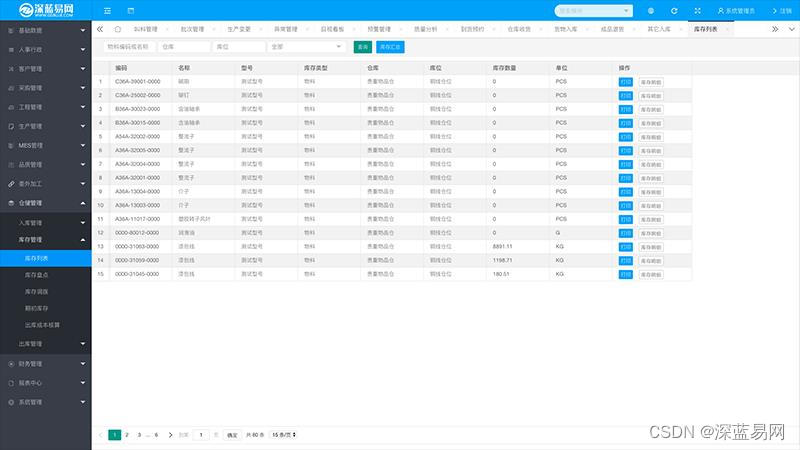The width and height of the screenshot is (800, 450).
Task: Click blue button for row C36A-30001-0000
Action: tap(626, 82)
